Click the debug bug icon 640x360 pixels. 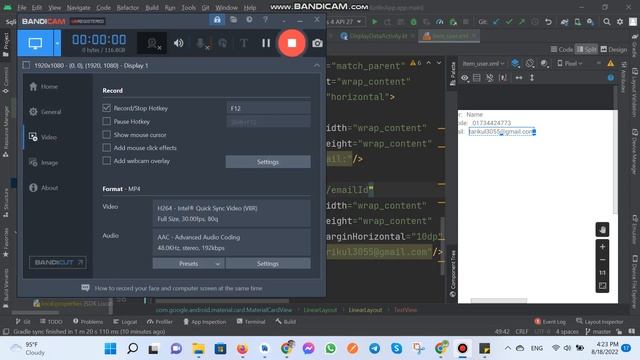tap(413, 22)
